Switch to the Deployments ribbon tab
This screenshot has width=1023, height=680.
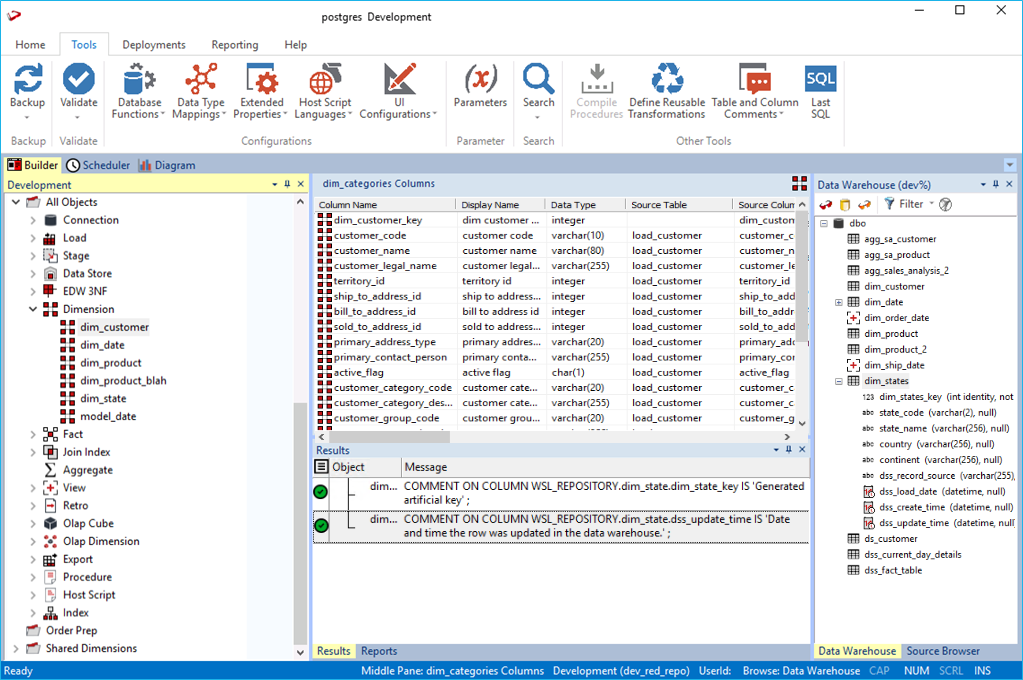(x=154, y=45)
